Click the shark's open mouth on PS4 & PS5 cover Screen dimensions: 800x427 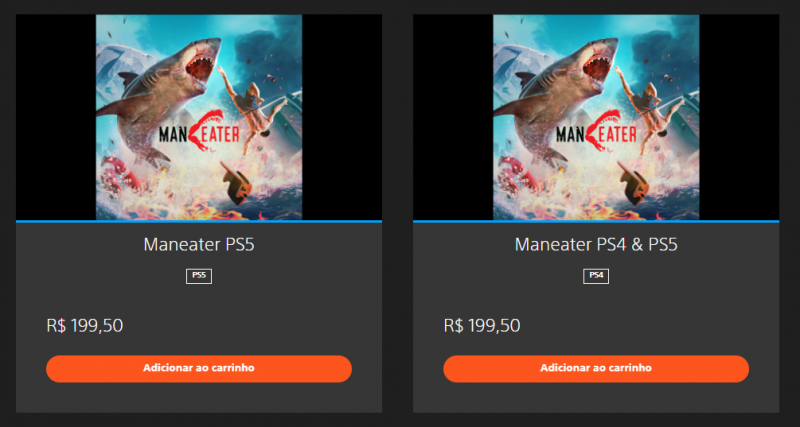[x=597, y=67]
